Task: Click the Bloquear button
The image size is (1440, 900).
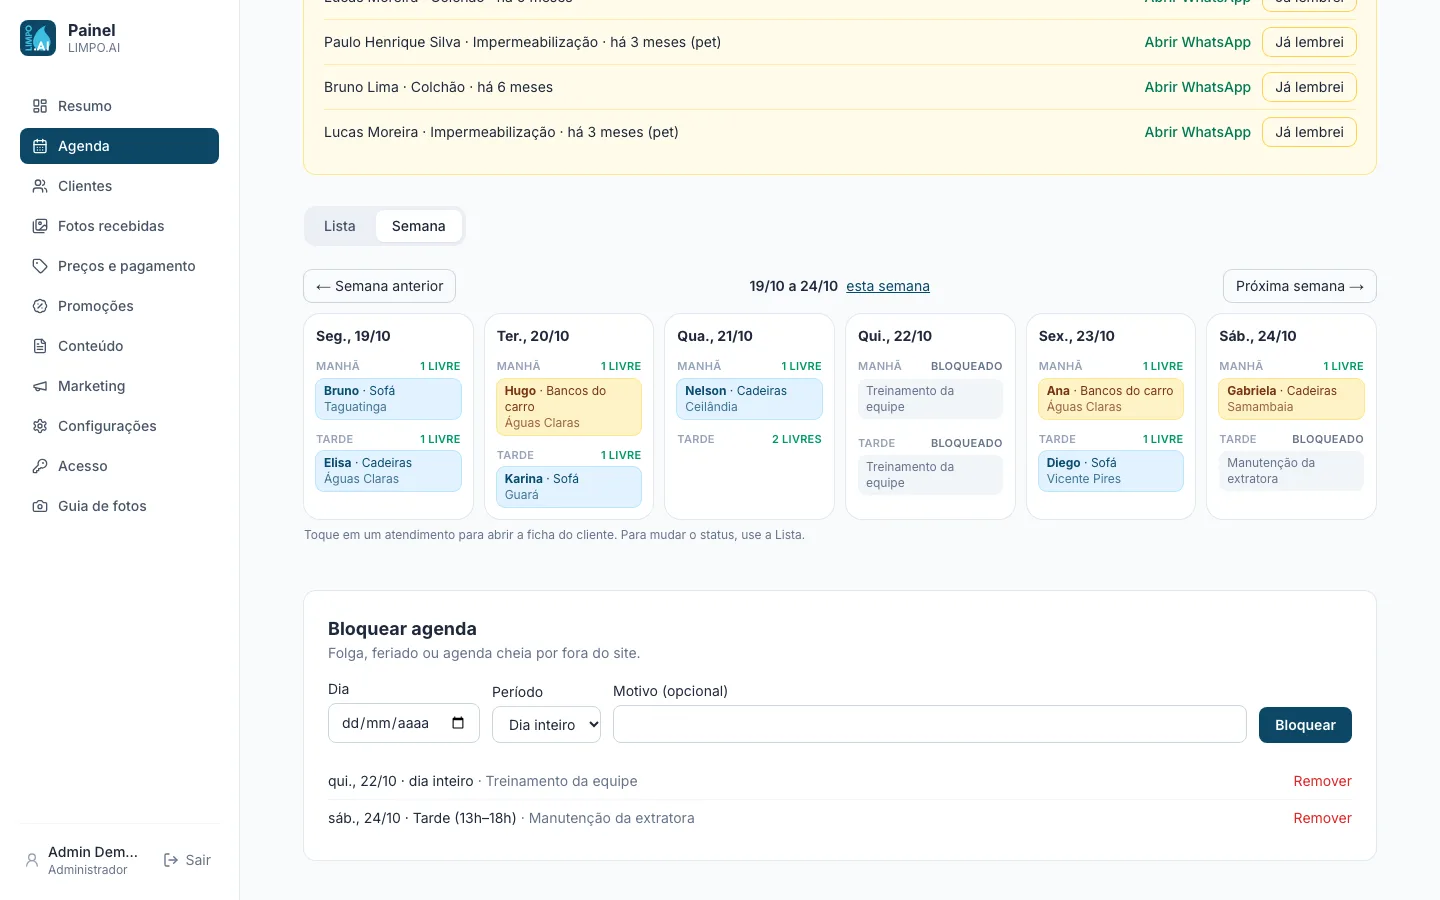Action: (1305, 725)
